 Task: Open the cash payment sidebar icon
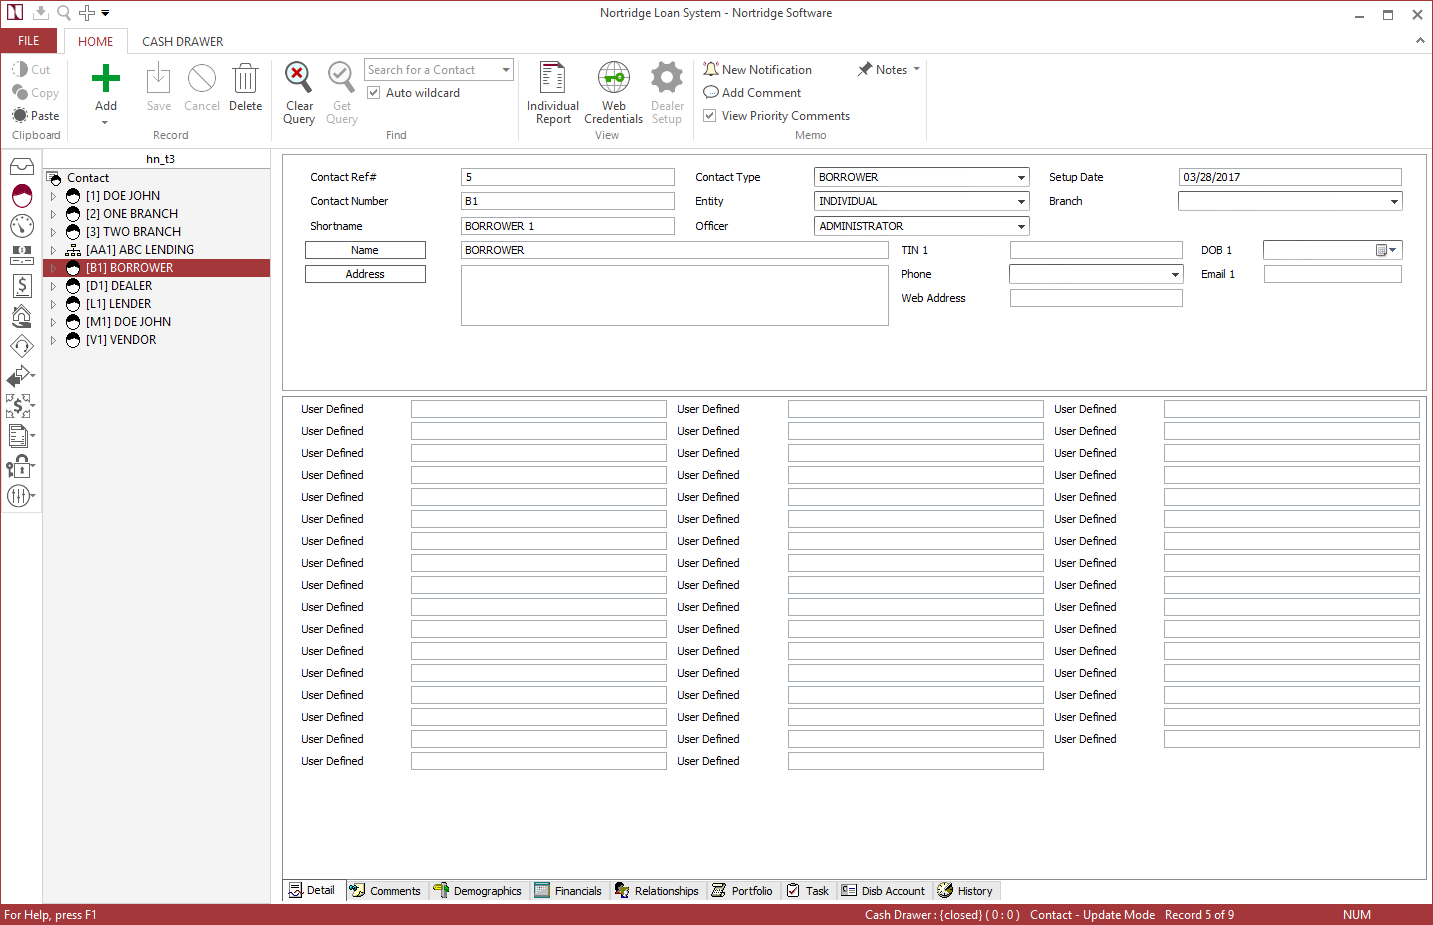point(22,255)
